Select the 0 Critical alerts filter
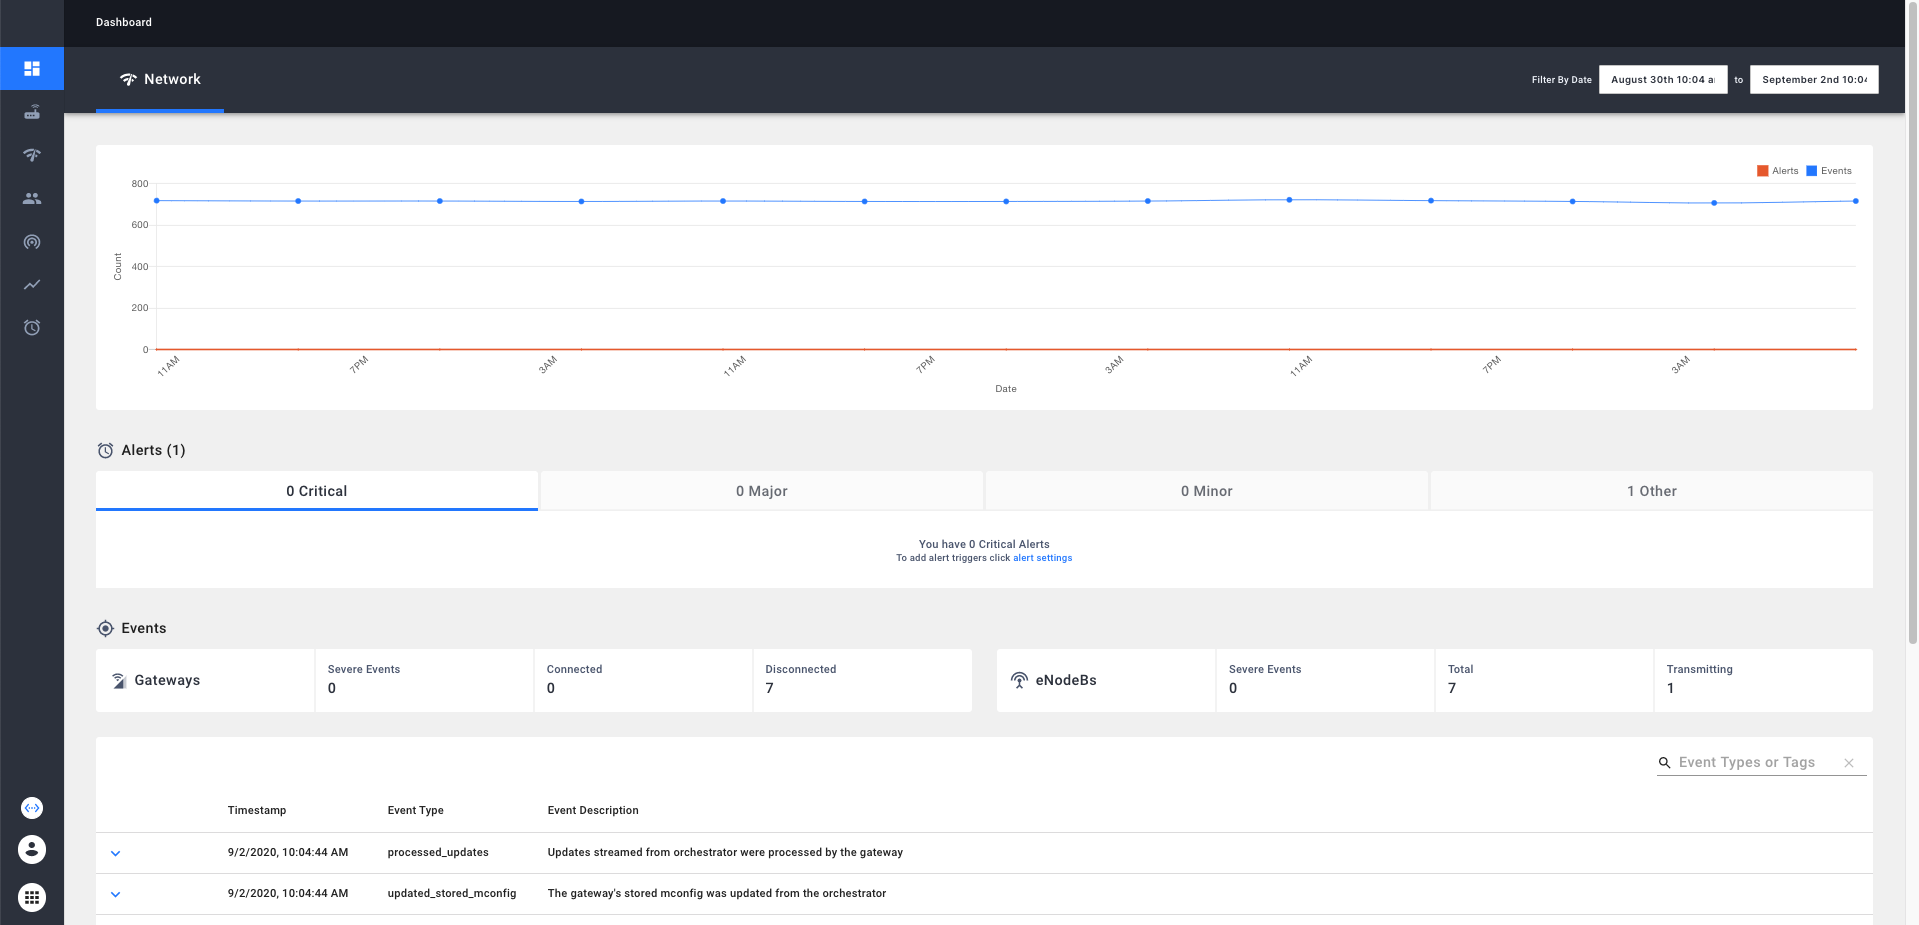 (x=316, y=491)
